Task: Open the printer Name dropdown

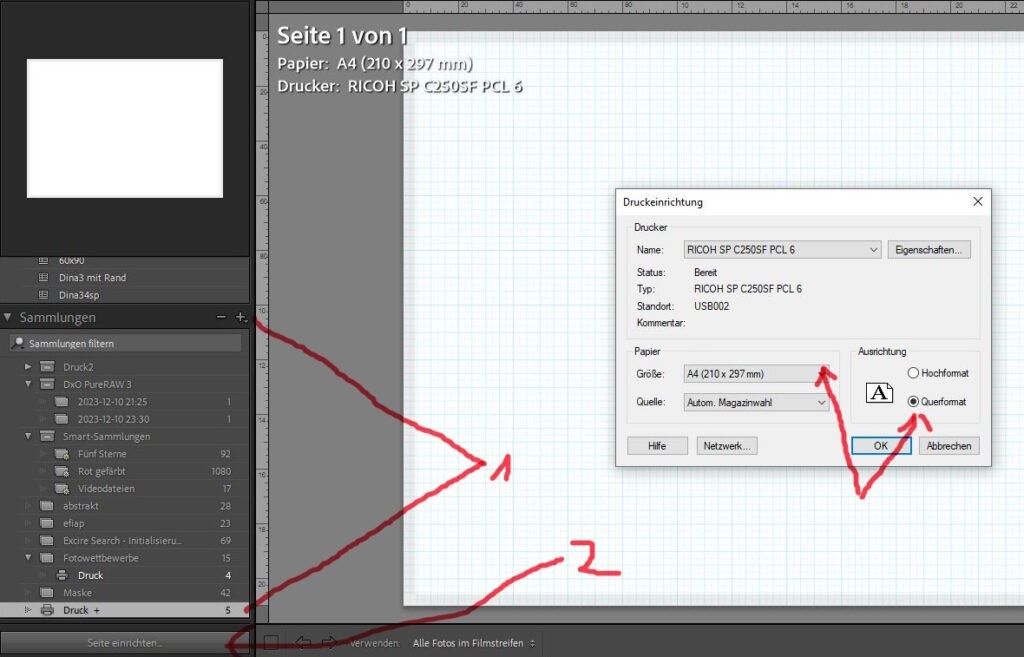Action: coord(782,249)
